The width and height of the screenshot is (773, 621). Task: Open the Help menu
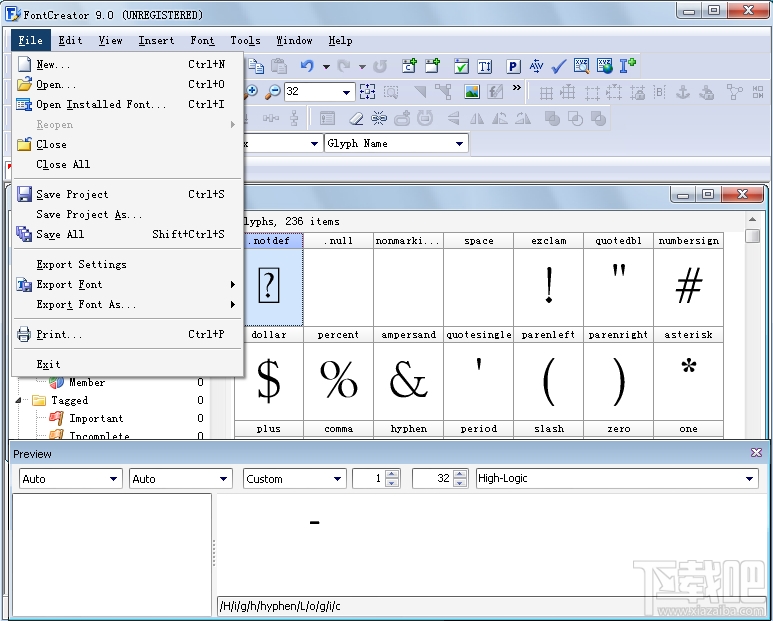(340, 40)
